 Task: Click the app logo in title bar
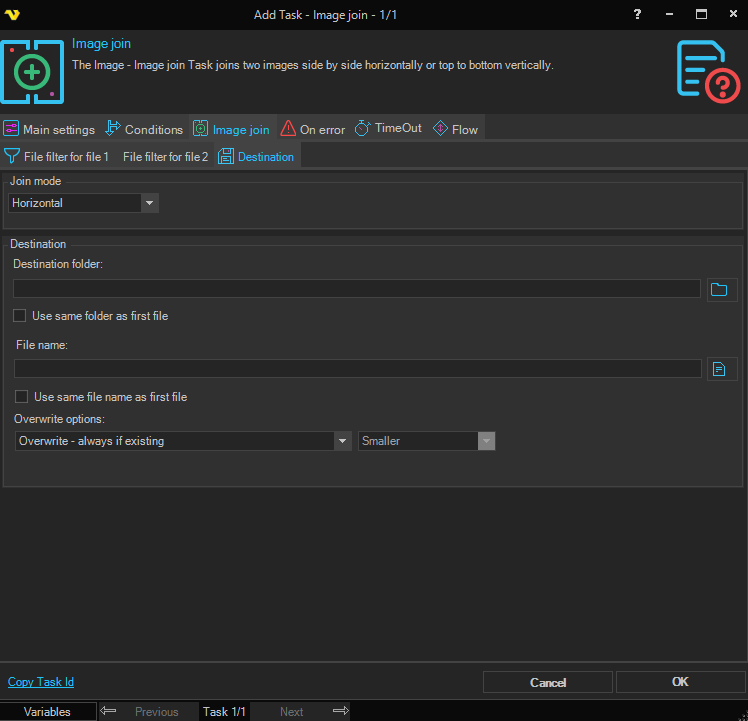point(14,14)
